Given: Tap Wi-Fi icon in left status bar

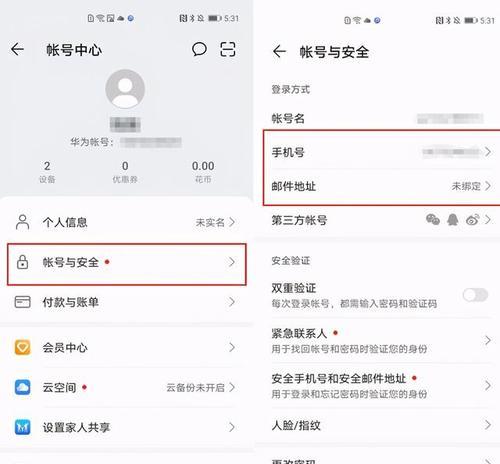Looking at the screenshot, I should point(101,18).
